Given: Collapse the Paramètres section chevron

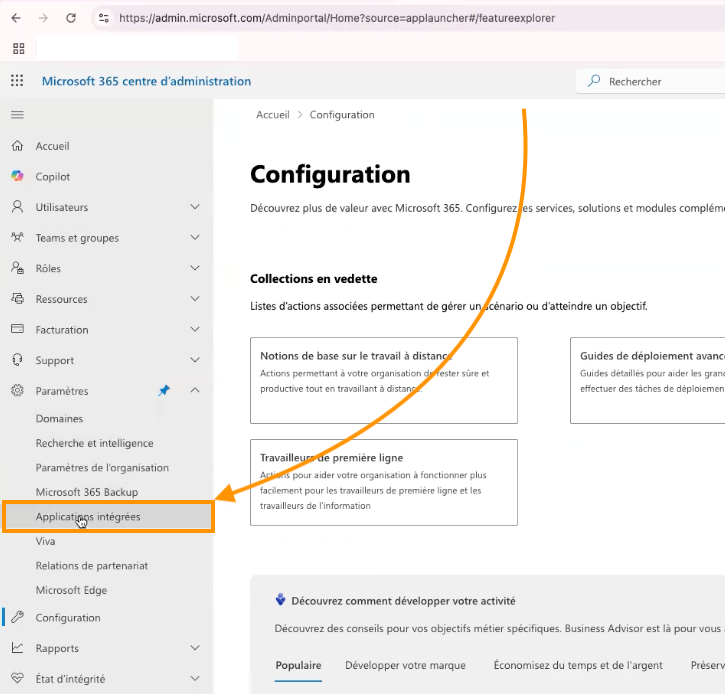Looking at the screenshot, I should (x=195, y=391).
